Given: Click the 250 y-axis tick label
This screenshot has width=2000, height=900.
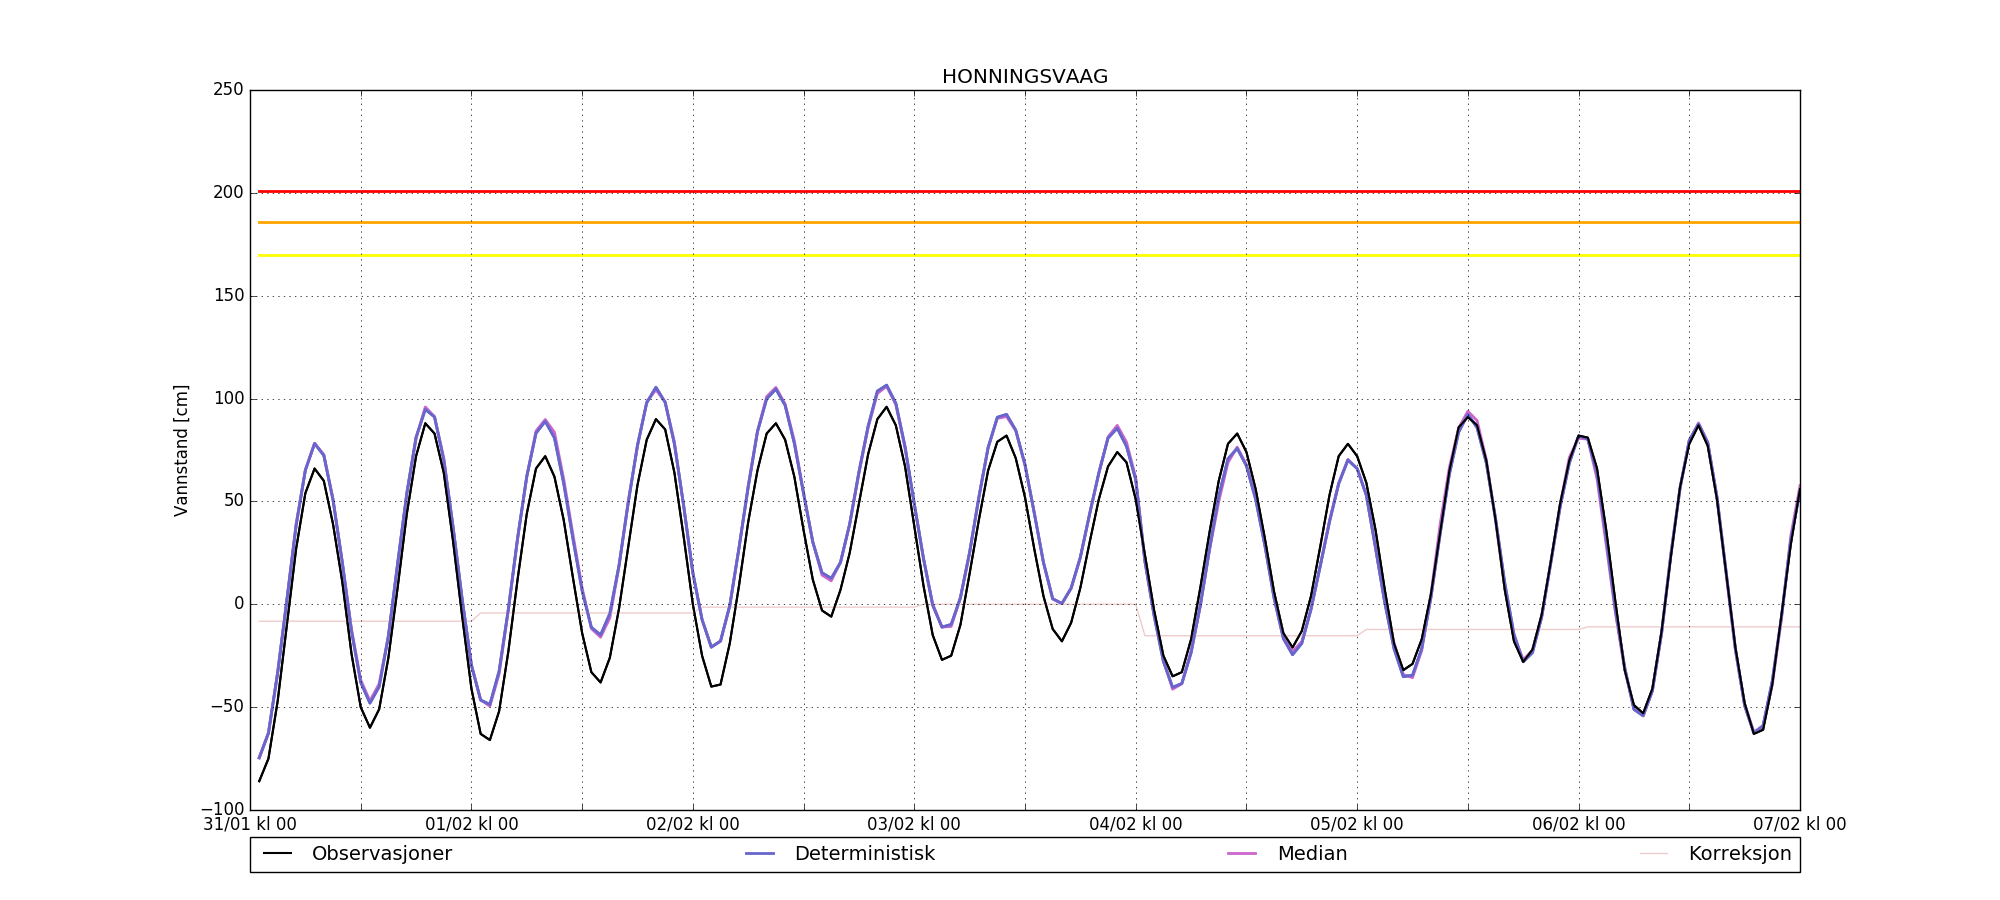Looking at the screenshot, I should click(228, 90).
